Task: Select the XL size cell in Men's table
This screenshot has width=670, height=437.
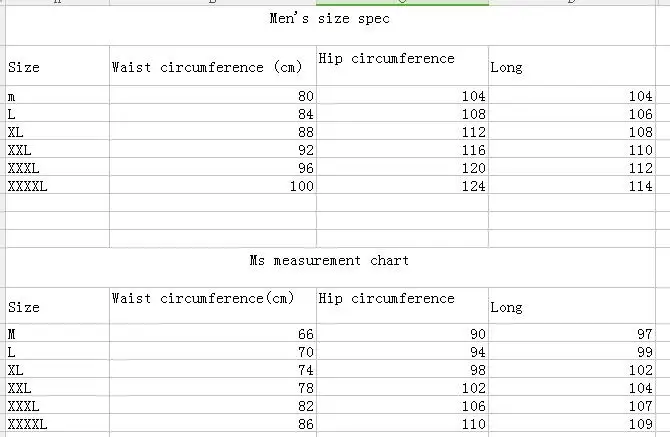Action: coord(57,131)
